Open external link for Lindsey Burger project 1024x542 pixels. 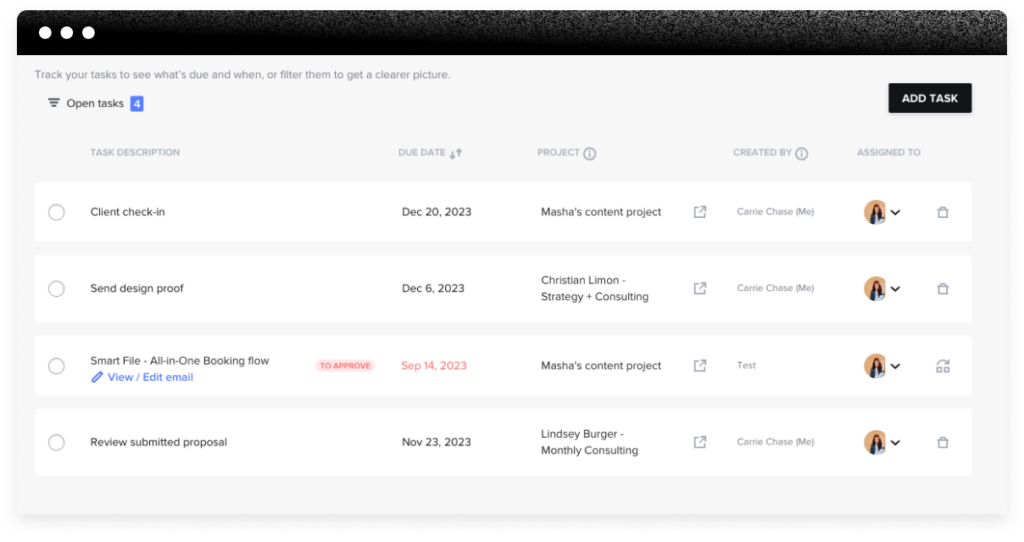coord(700,442)
